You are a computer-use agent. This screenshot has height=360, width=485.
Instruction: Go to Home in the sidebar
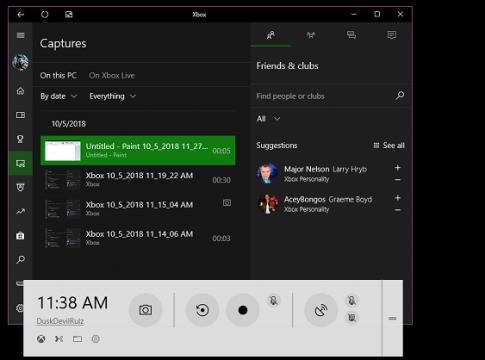click(21, 91)
